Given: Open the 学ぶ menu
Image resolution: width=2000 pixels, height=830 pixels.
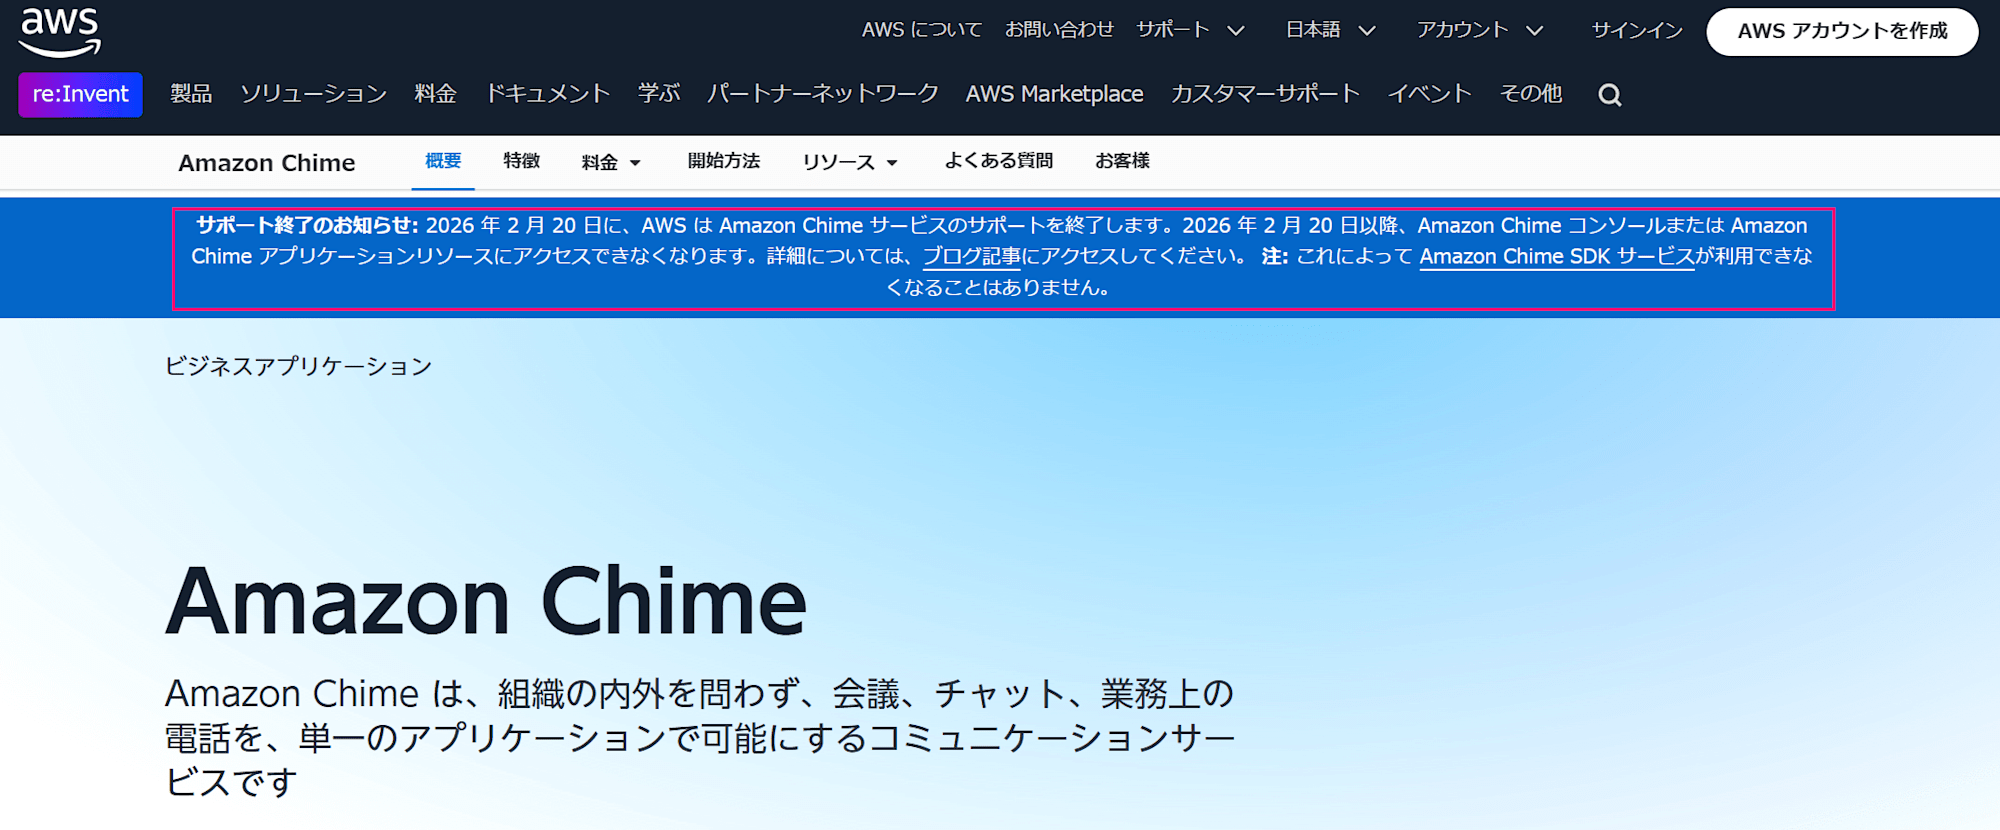Looking at the screenshot, I should [658, 94].
